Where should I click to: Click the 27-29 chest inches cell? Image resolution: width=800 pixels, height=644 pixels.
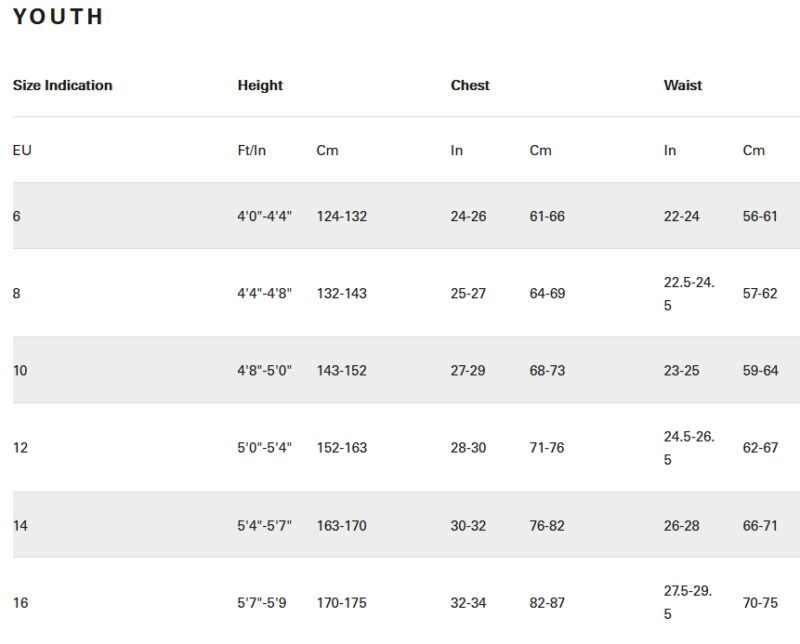[x=467, y=370]
